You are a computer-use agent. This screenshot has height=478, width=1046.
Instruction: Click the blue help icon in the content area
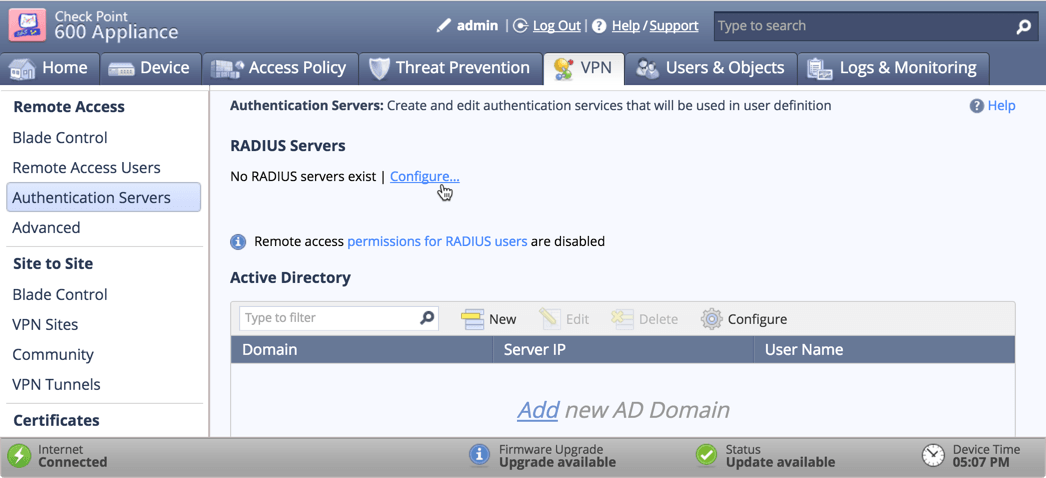[x=977, y=106]
